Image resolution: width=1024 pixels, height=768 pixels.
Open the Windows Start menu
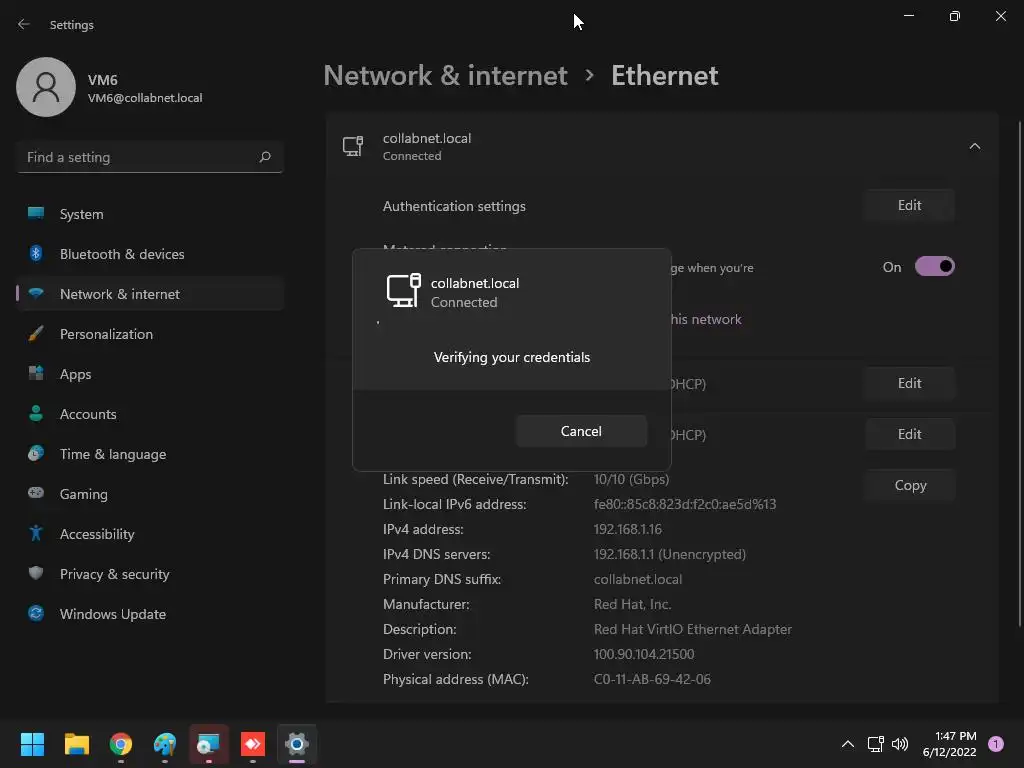pyautogui.click(x=32, y=744)
